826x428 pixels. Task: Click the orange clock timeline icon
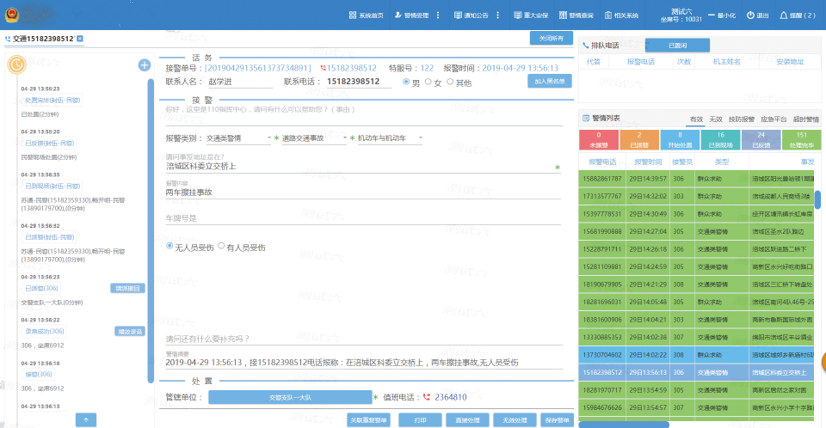[17, 64]
